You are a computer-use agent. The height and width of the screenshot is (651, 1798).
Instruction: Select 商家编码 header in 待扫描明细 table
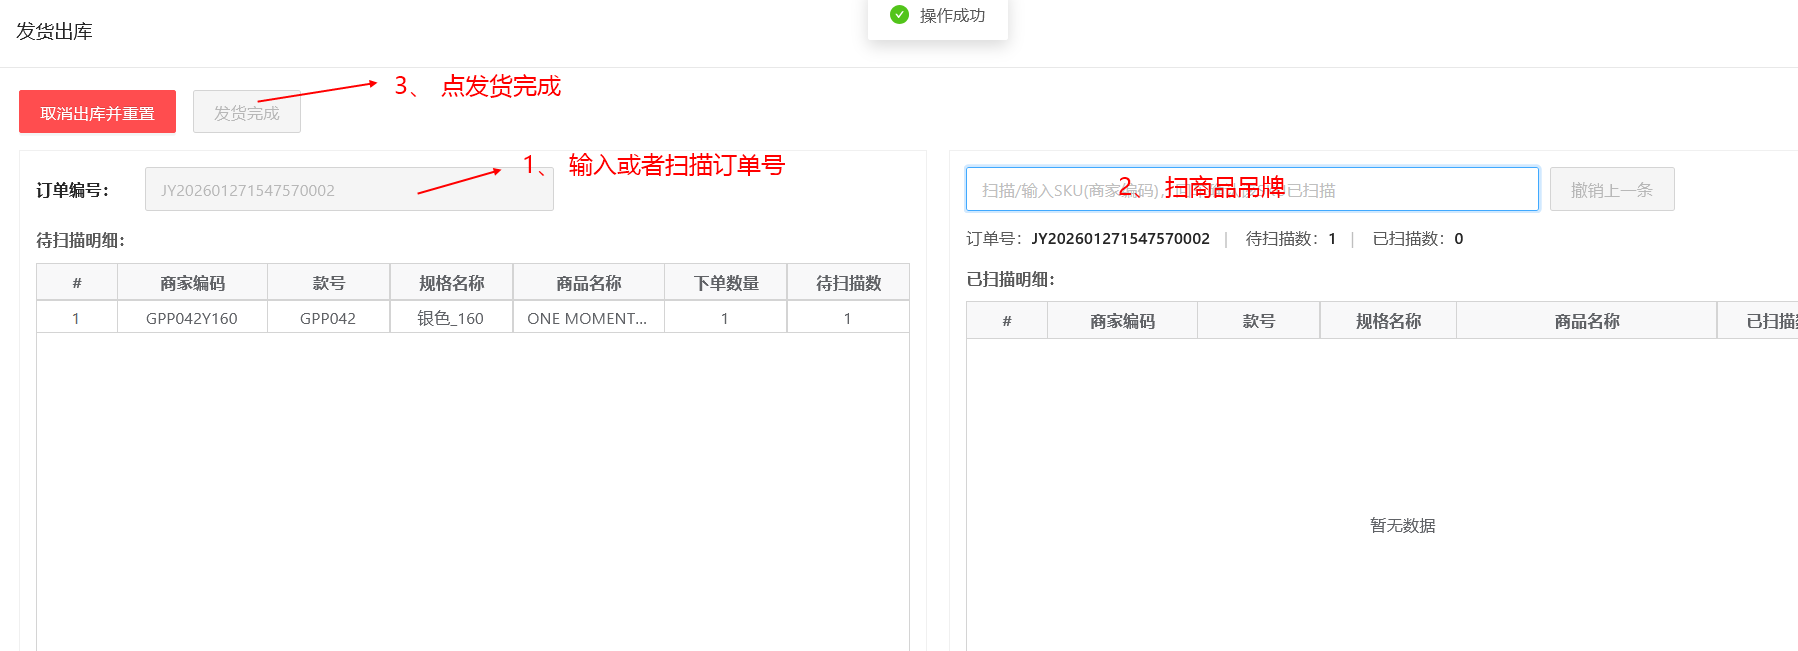[x=192, y=283]
